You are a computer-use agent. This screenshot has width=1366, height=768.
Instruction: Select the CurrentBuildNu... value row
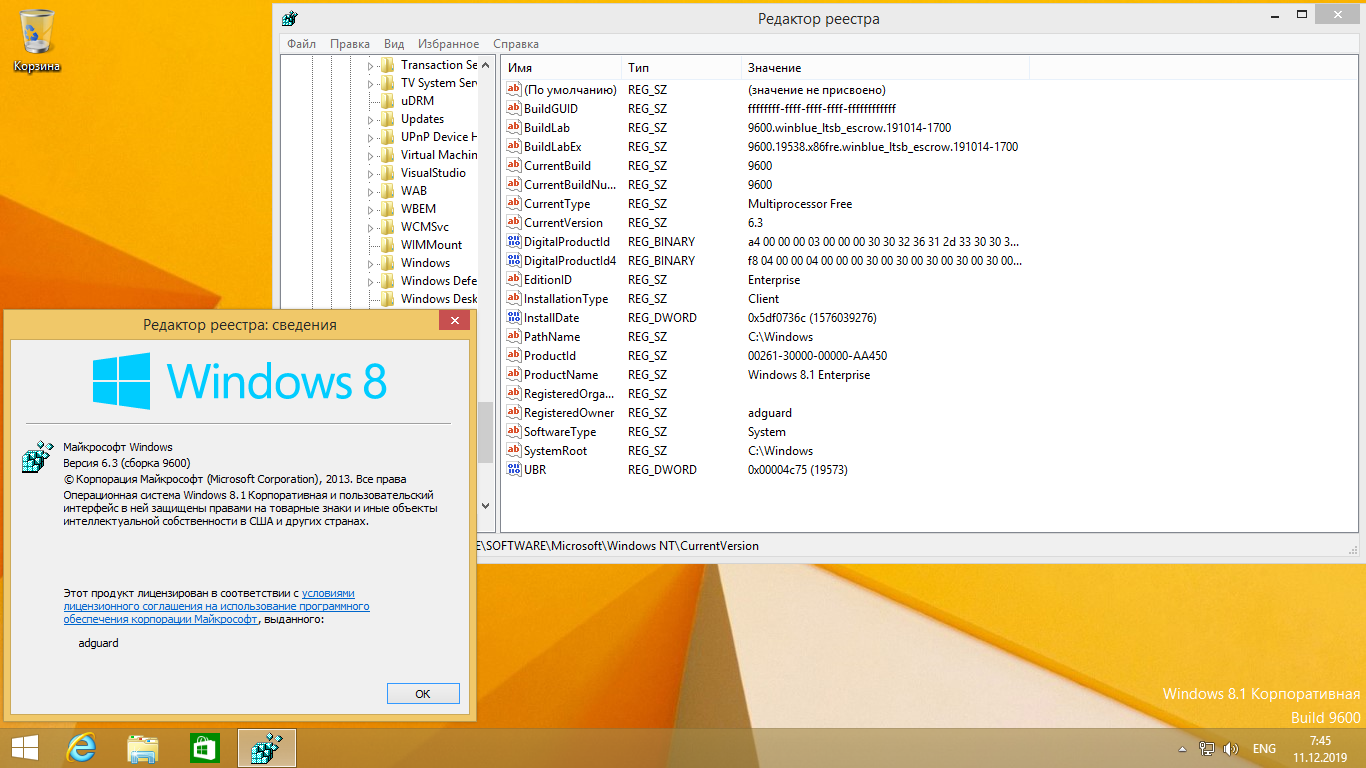pyautogui.click(x=764, y=184)
